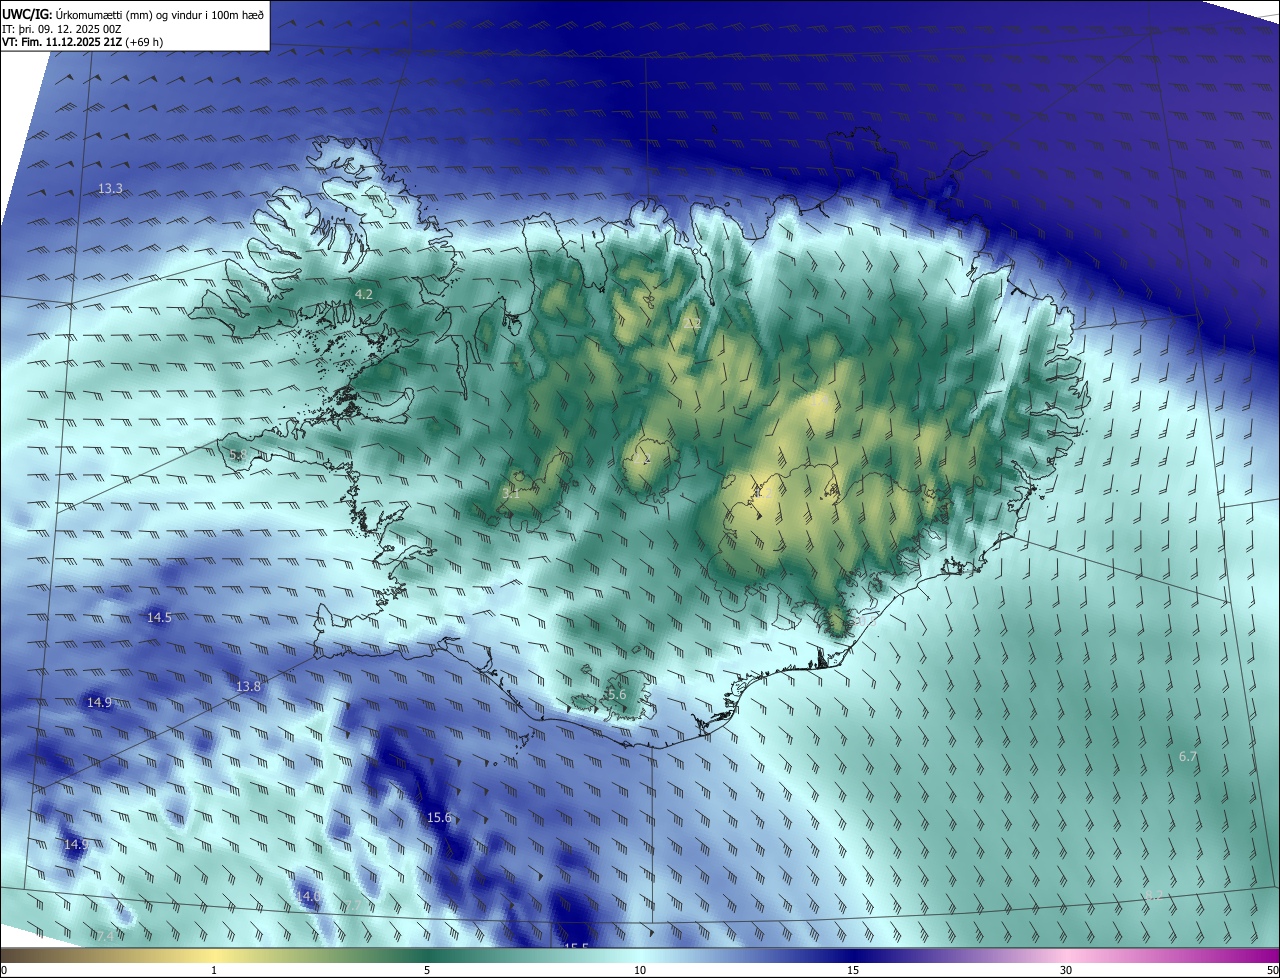Click the 14.5 value label on the map
Screen dimensions: 1280x978
(x=159, y=618)
